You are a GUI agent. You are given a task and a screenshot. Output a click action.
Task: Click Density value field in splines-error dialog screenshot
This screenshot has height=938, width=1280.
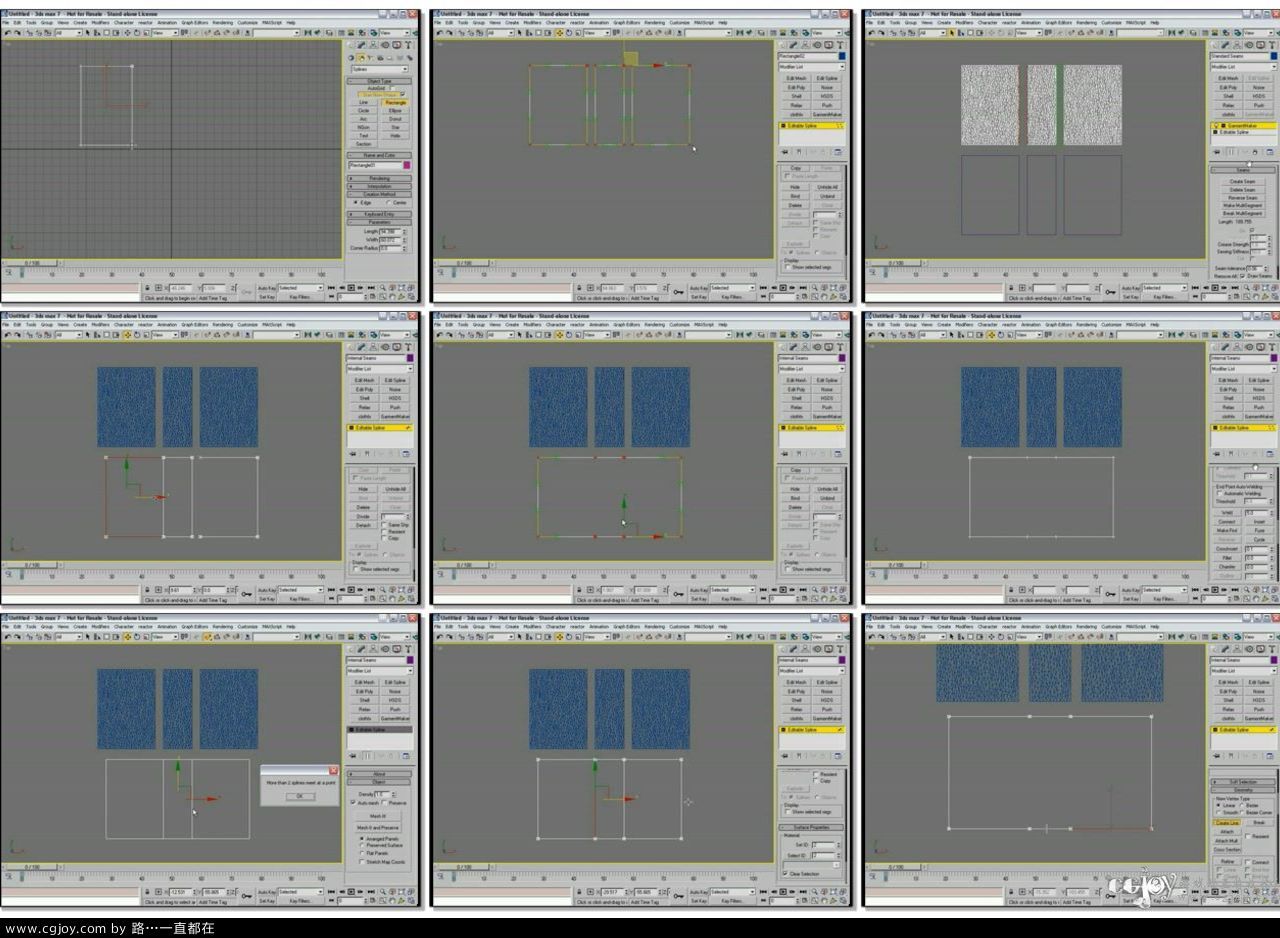coord(383,794)
